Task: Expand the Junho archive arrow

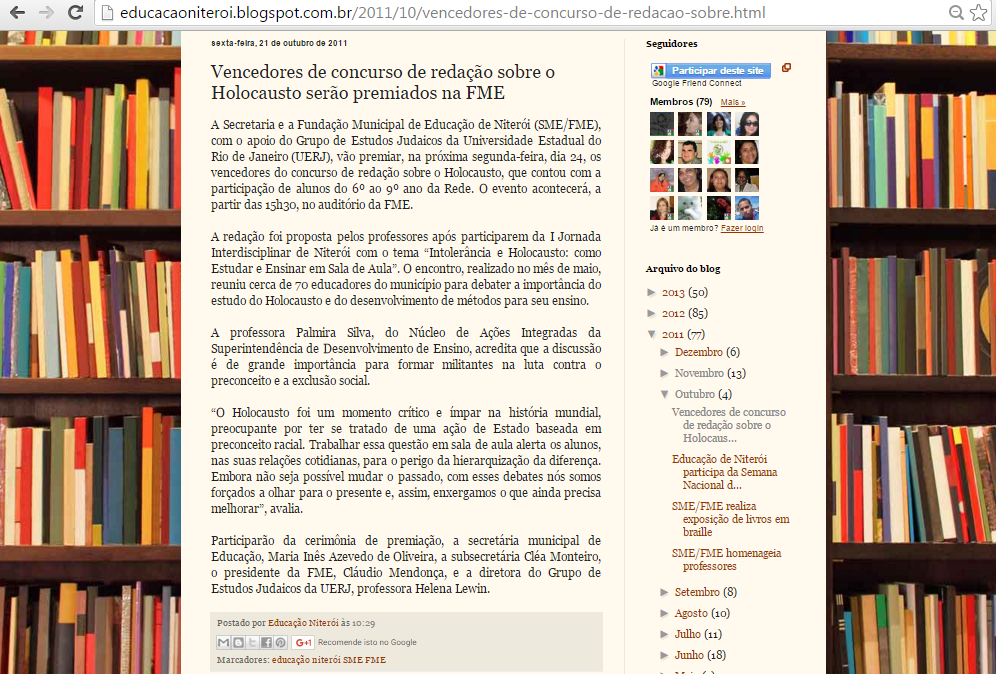Action: coord(664,655)
